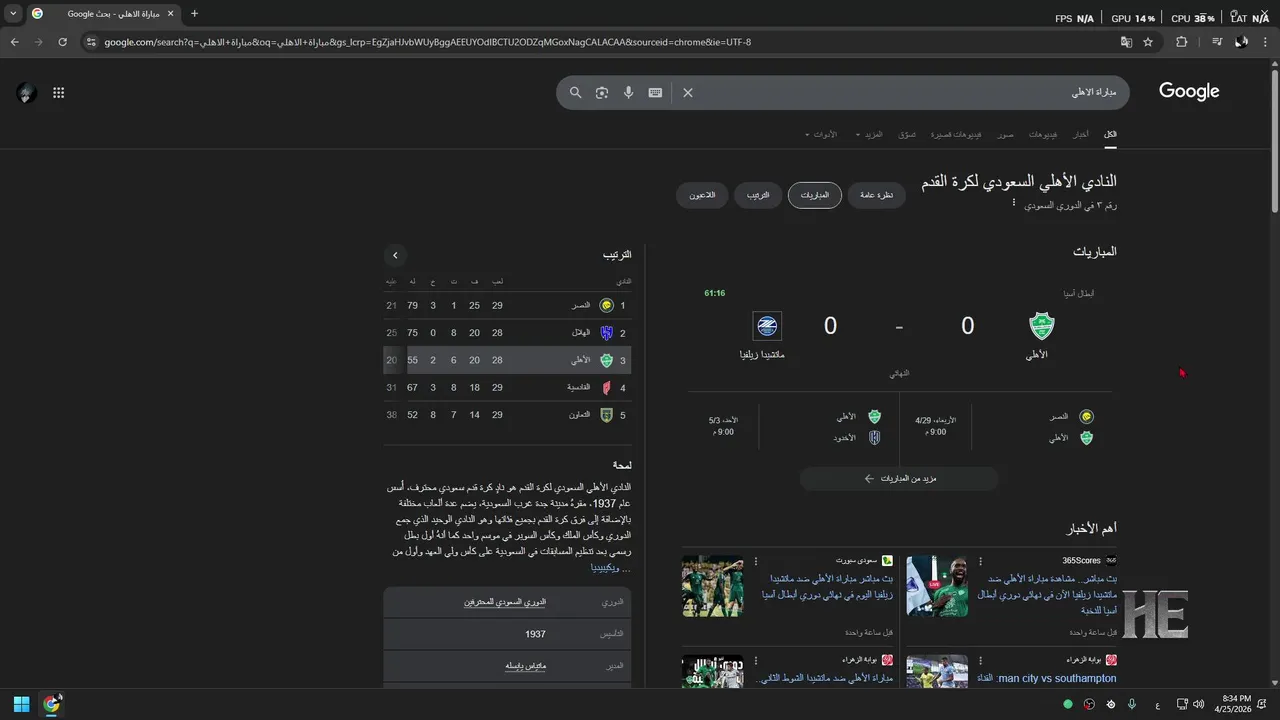Open the browser extensions puzzle icon
Screen dimensions: 1280x720
coord(1181,42)
